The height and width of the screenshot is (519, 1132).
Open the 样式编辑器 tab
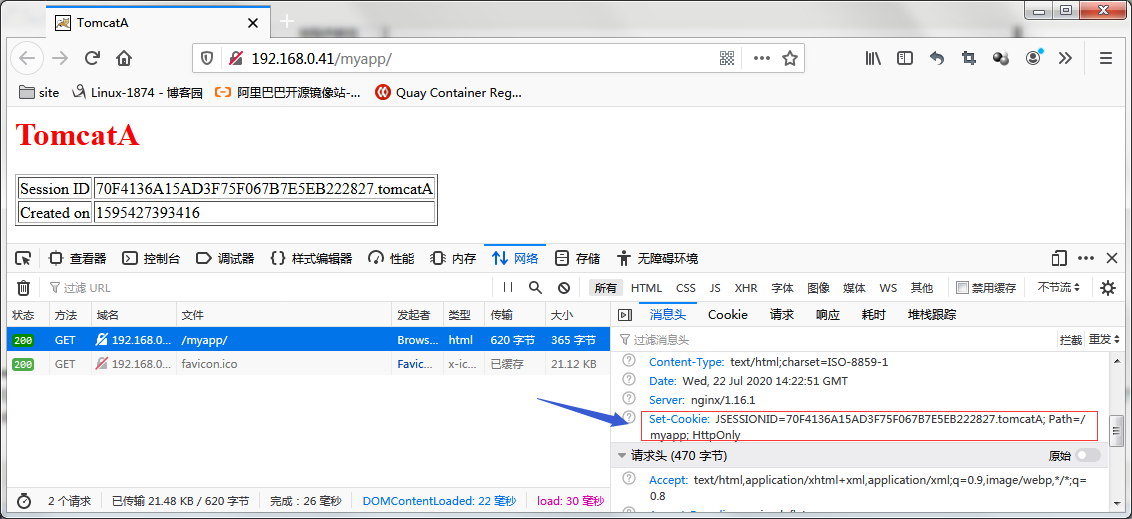[311, 258]
